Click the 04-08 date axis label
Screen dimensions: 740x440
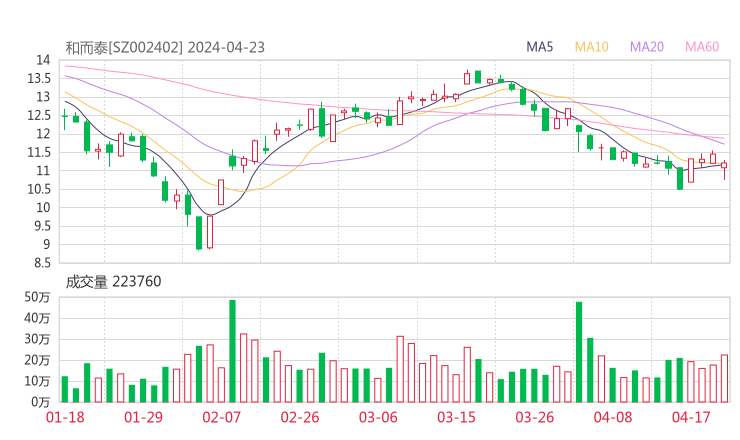tap(613, 417)
